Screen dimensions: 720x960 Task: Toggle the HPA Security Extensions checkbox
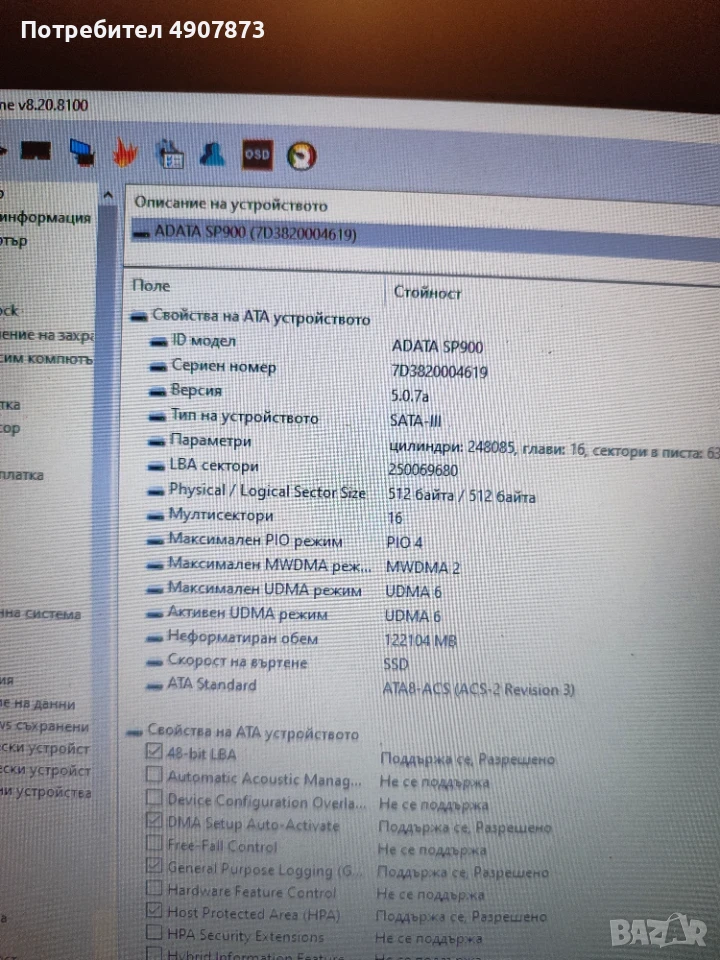tap(154, 932)
